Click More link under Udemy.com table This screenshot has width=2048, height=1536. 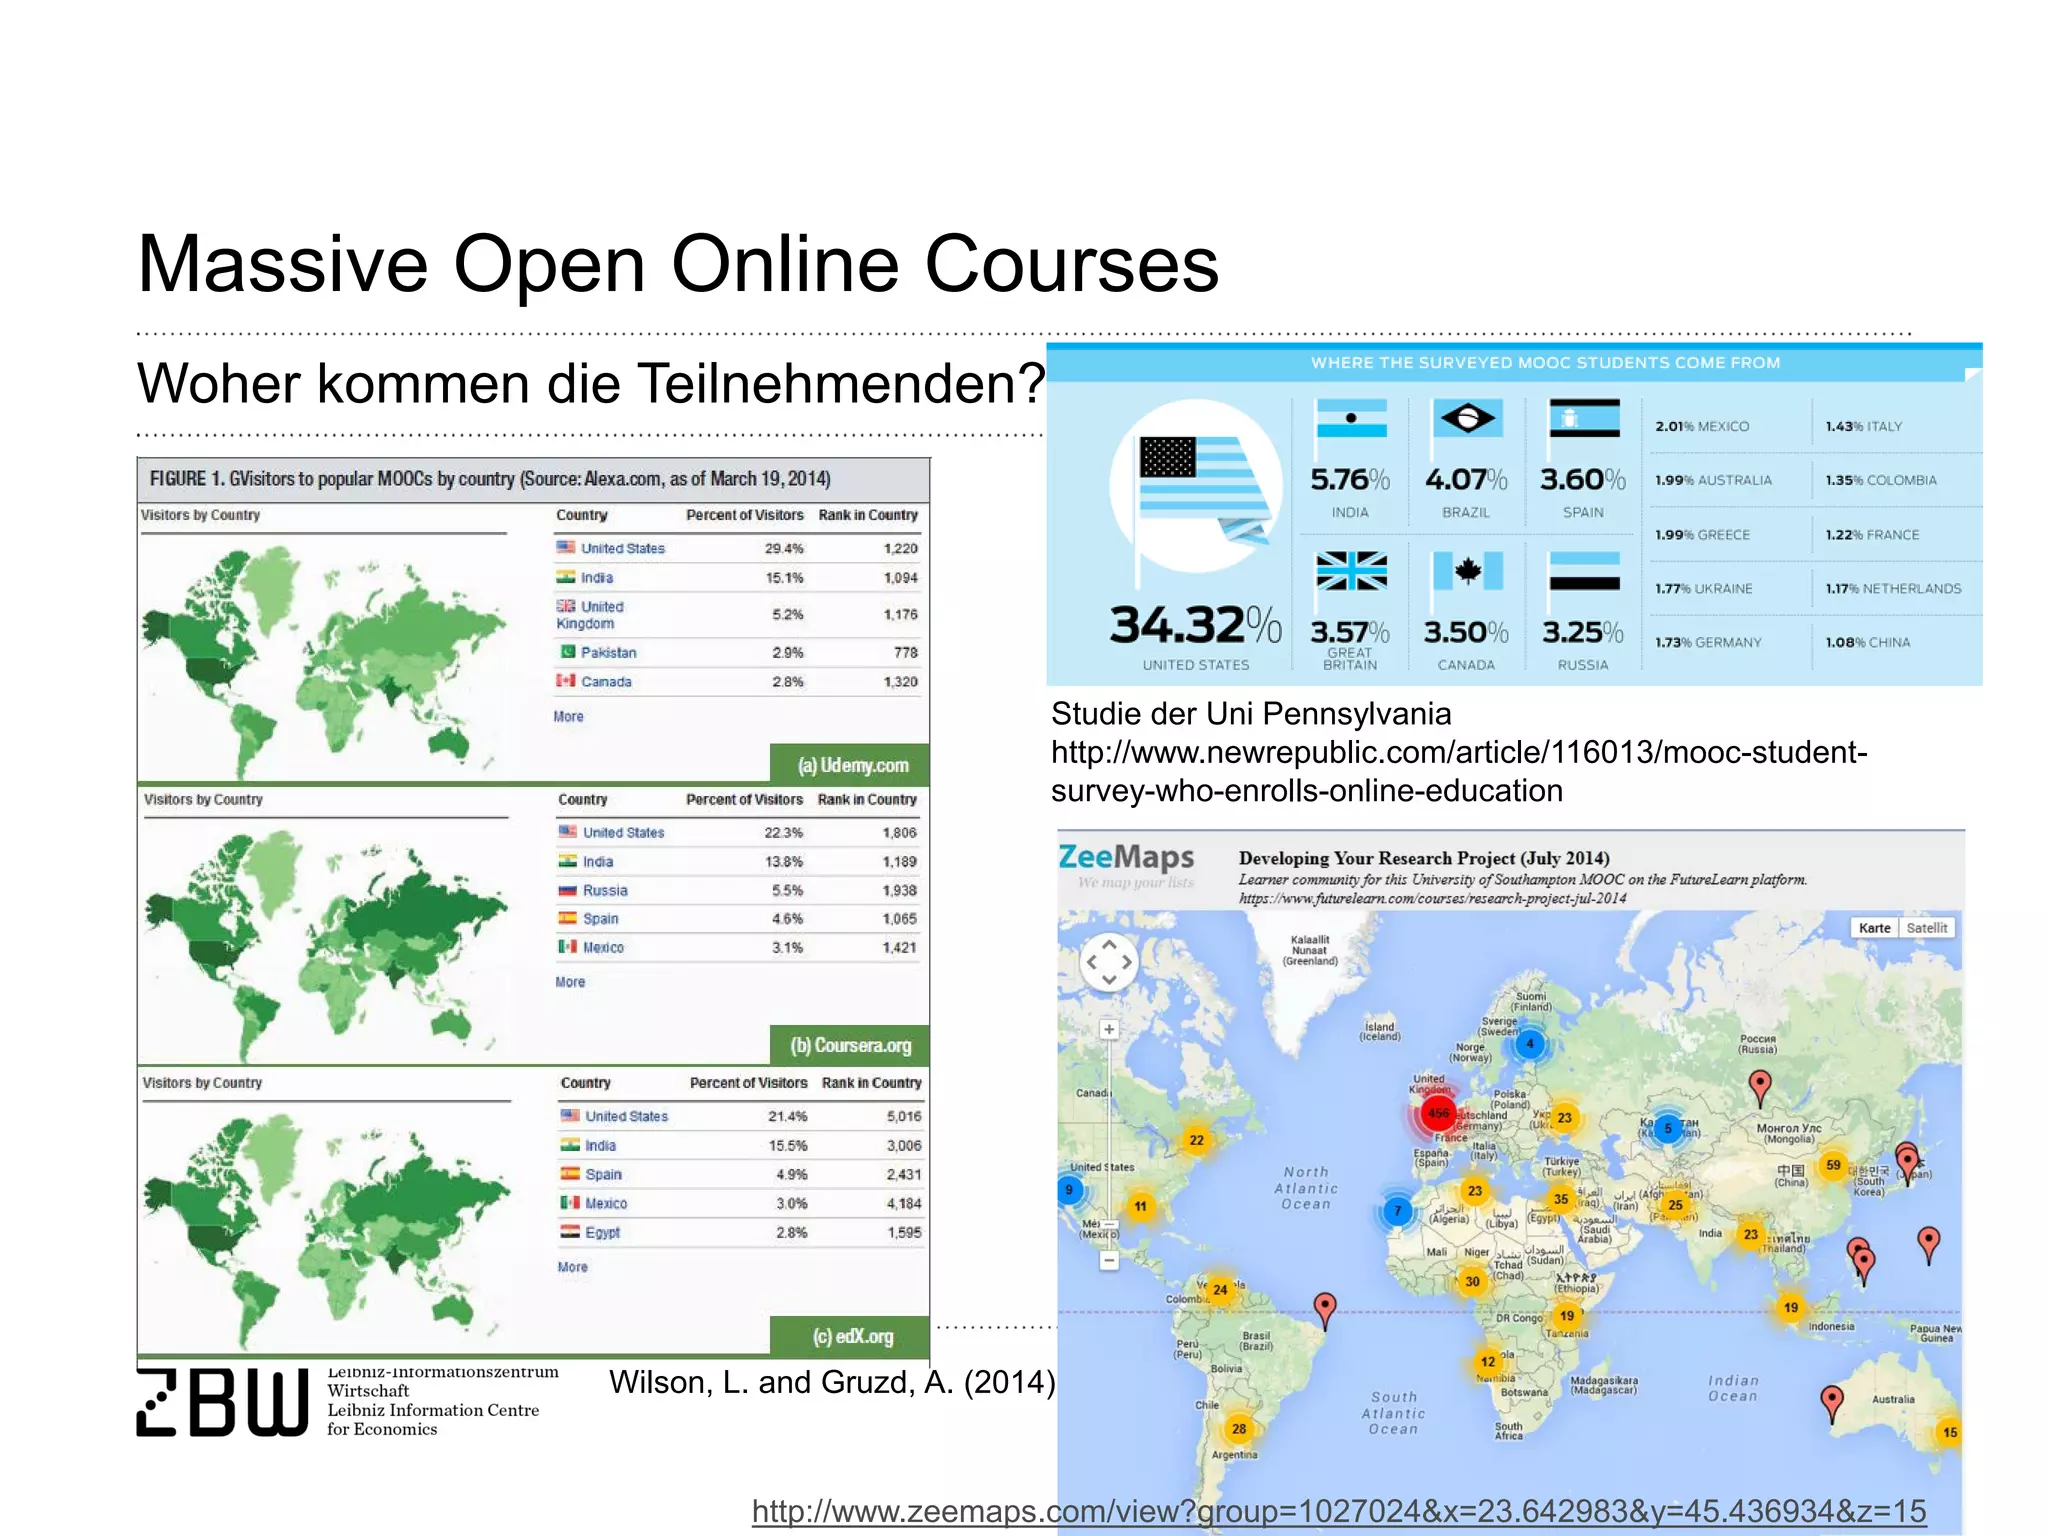568,716
